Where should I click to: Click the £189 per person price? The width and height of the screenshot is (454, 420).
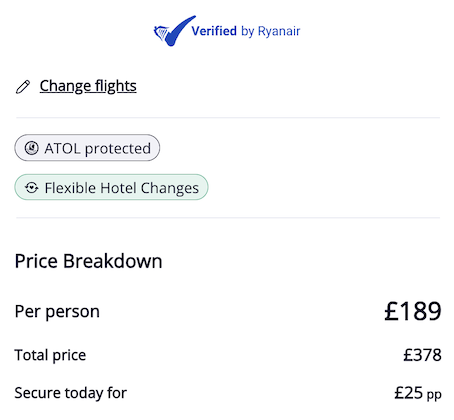(x=413, y=311)
